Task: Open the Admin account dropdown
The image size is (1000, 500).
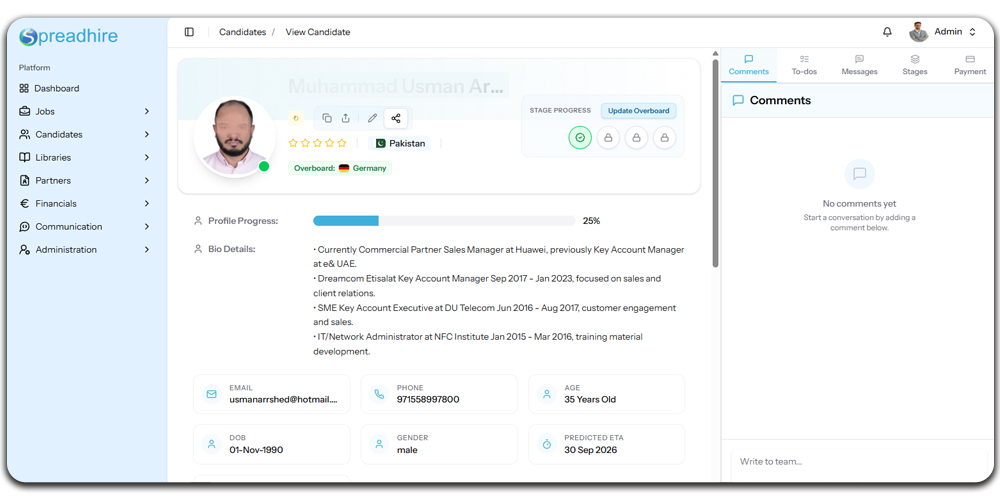Action: [942, 32]
